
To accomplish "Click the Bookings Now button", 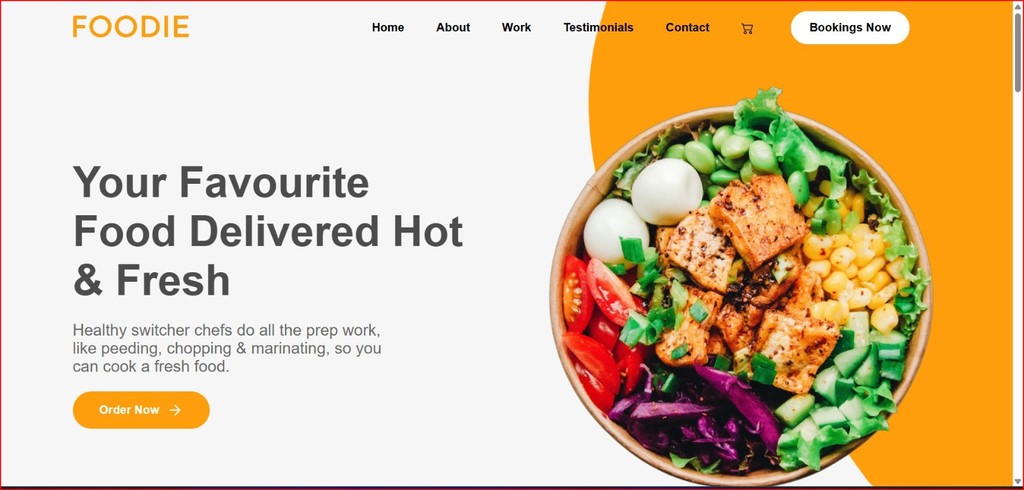I will point(850,27).
